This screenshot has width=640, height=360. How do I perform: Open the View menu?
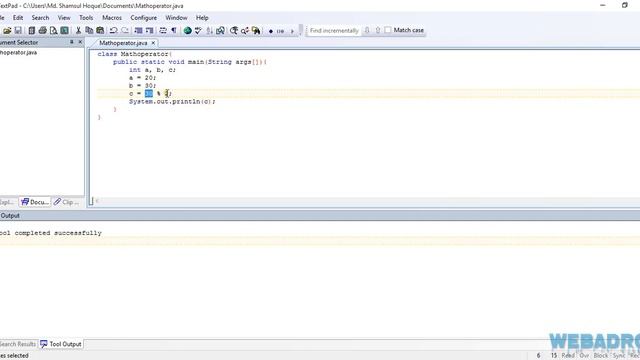pyautogui.click(x=64, y=18)
